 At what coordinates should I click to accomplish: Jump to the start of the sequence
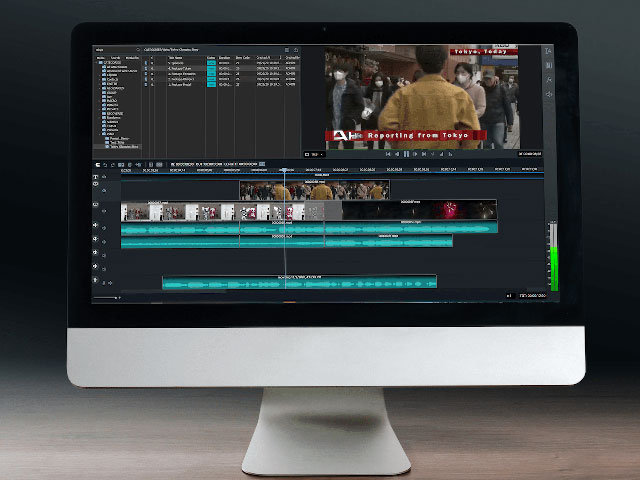(388, 154)
